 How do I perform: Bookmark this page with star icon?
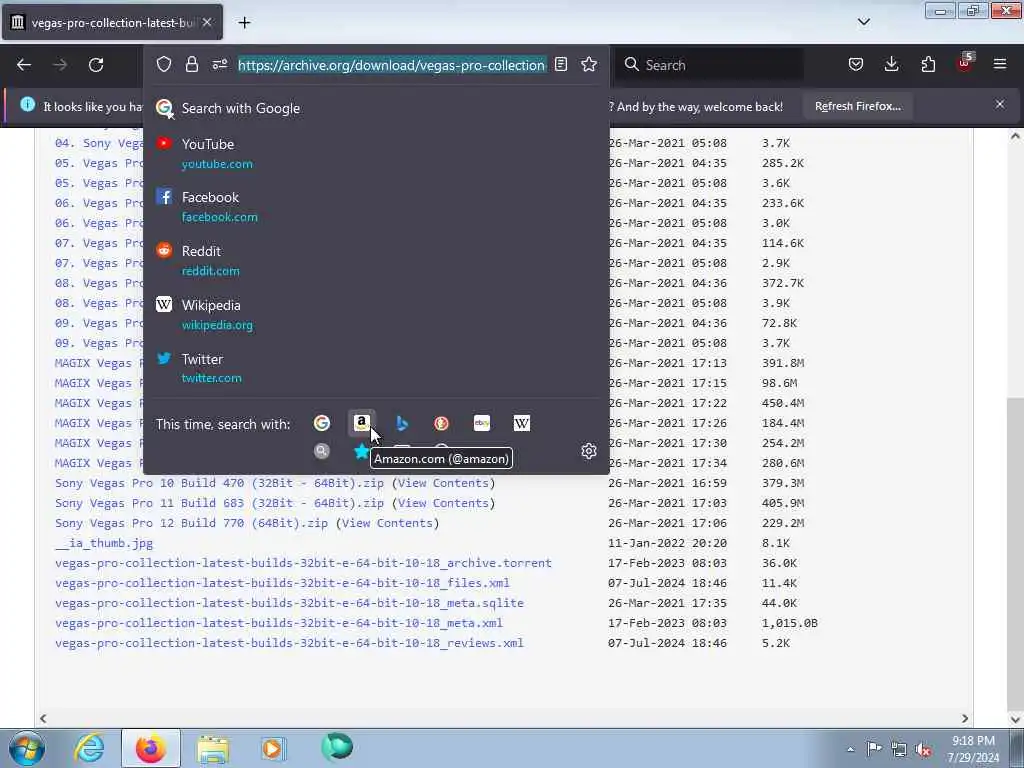[589, 64]
